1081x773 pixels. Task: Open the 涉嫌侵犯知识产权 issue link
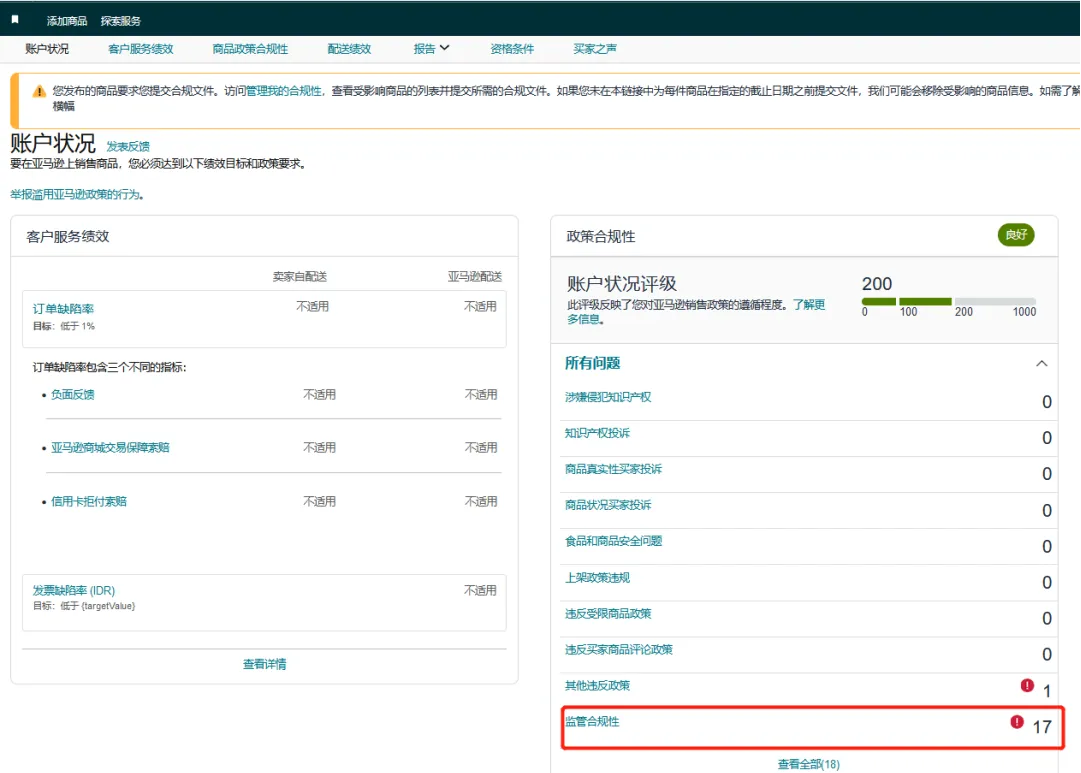point(608,397)
